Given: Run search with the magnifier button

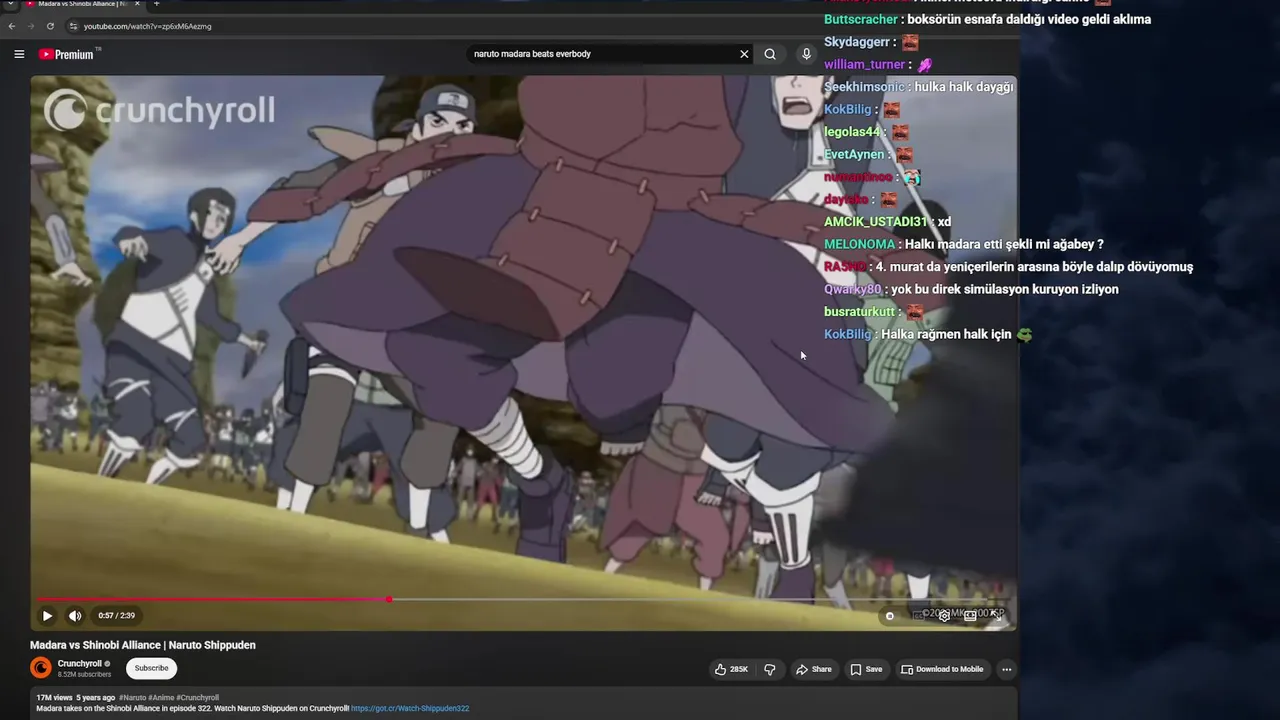Looking at the screenshot, I should (x=770, y=54).
